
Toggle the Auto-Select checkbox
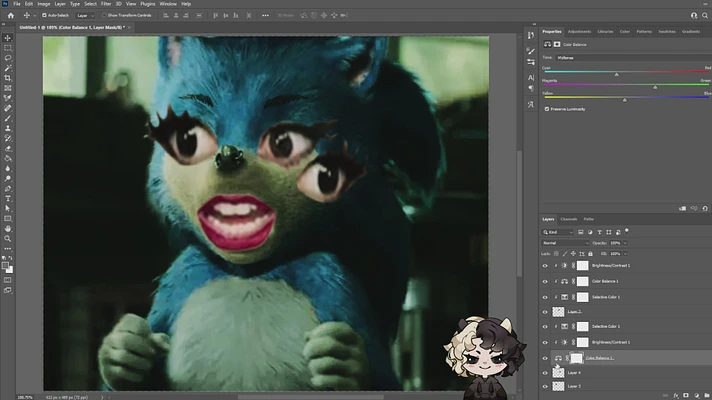[x=44, y=15]
